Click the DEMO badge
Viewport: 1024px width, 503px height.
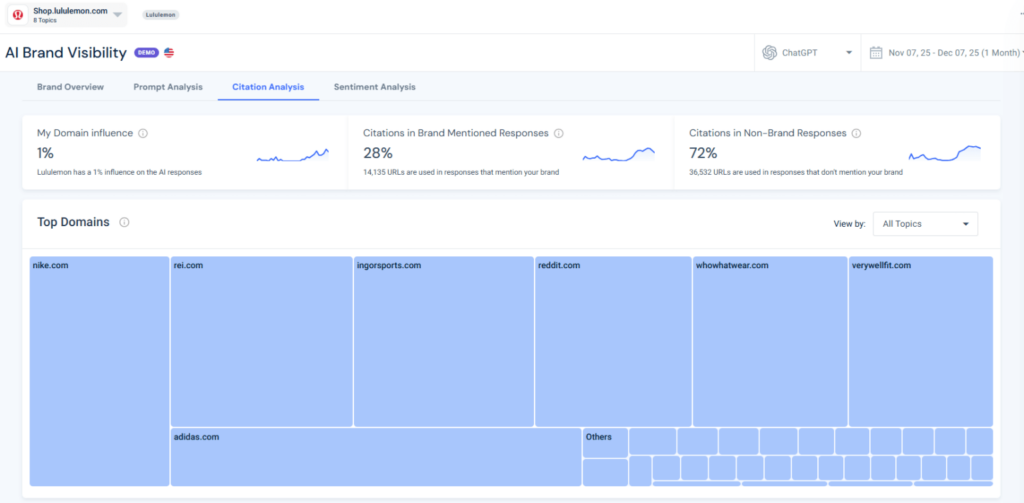[146, 52]
